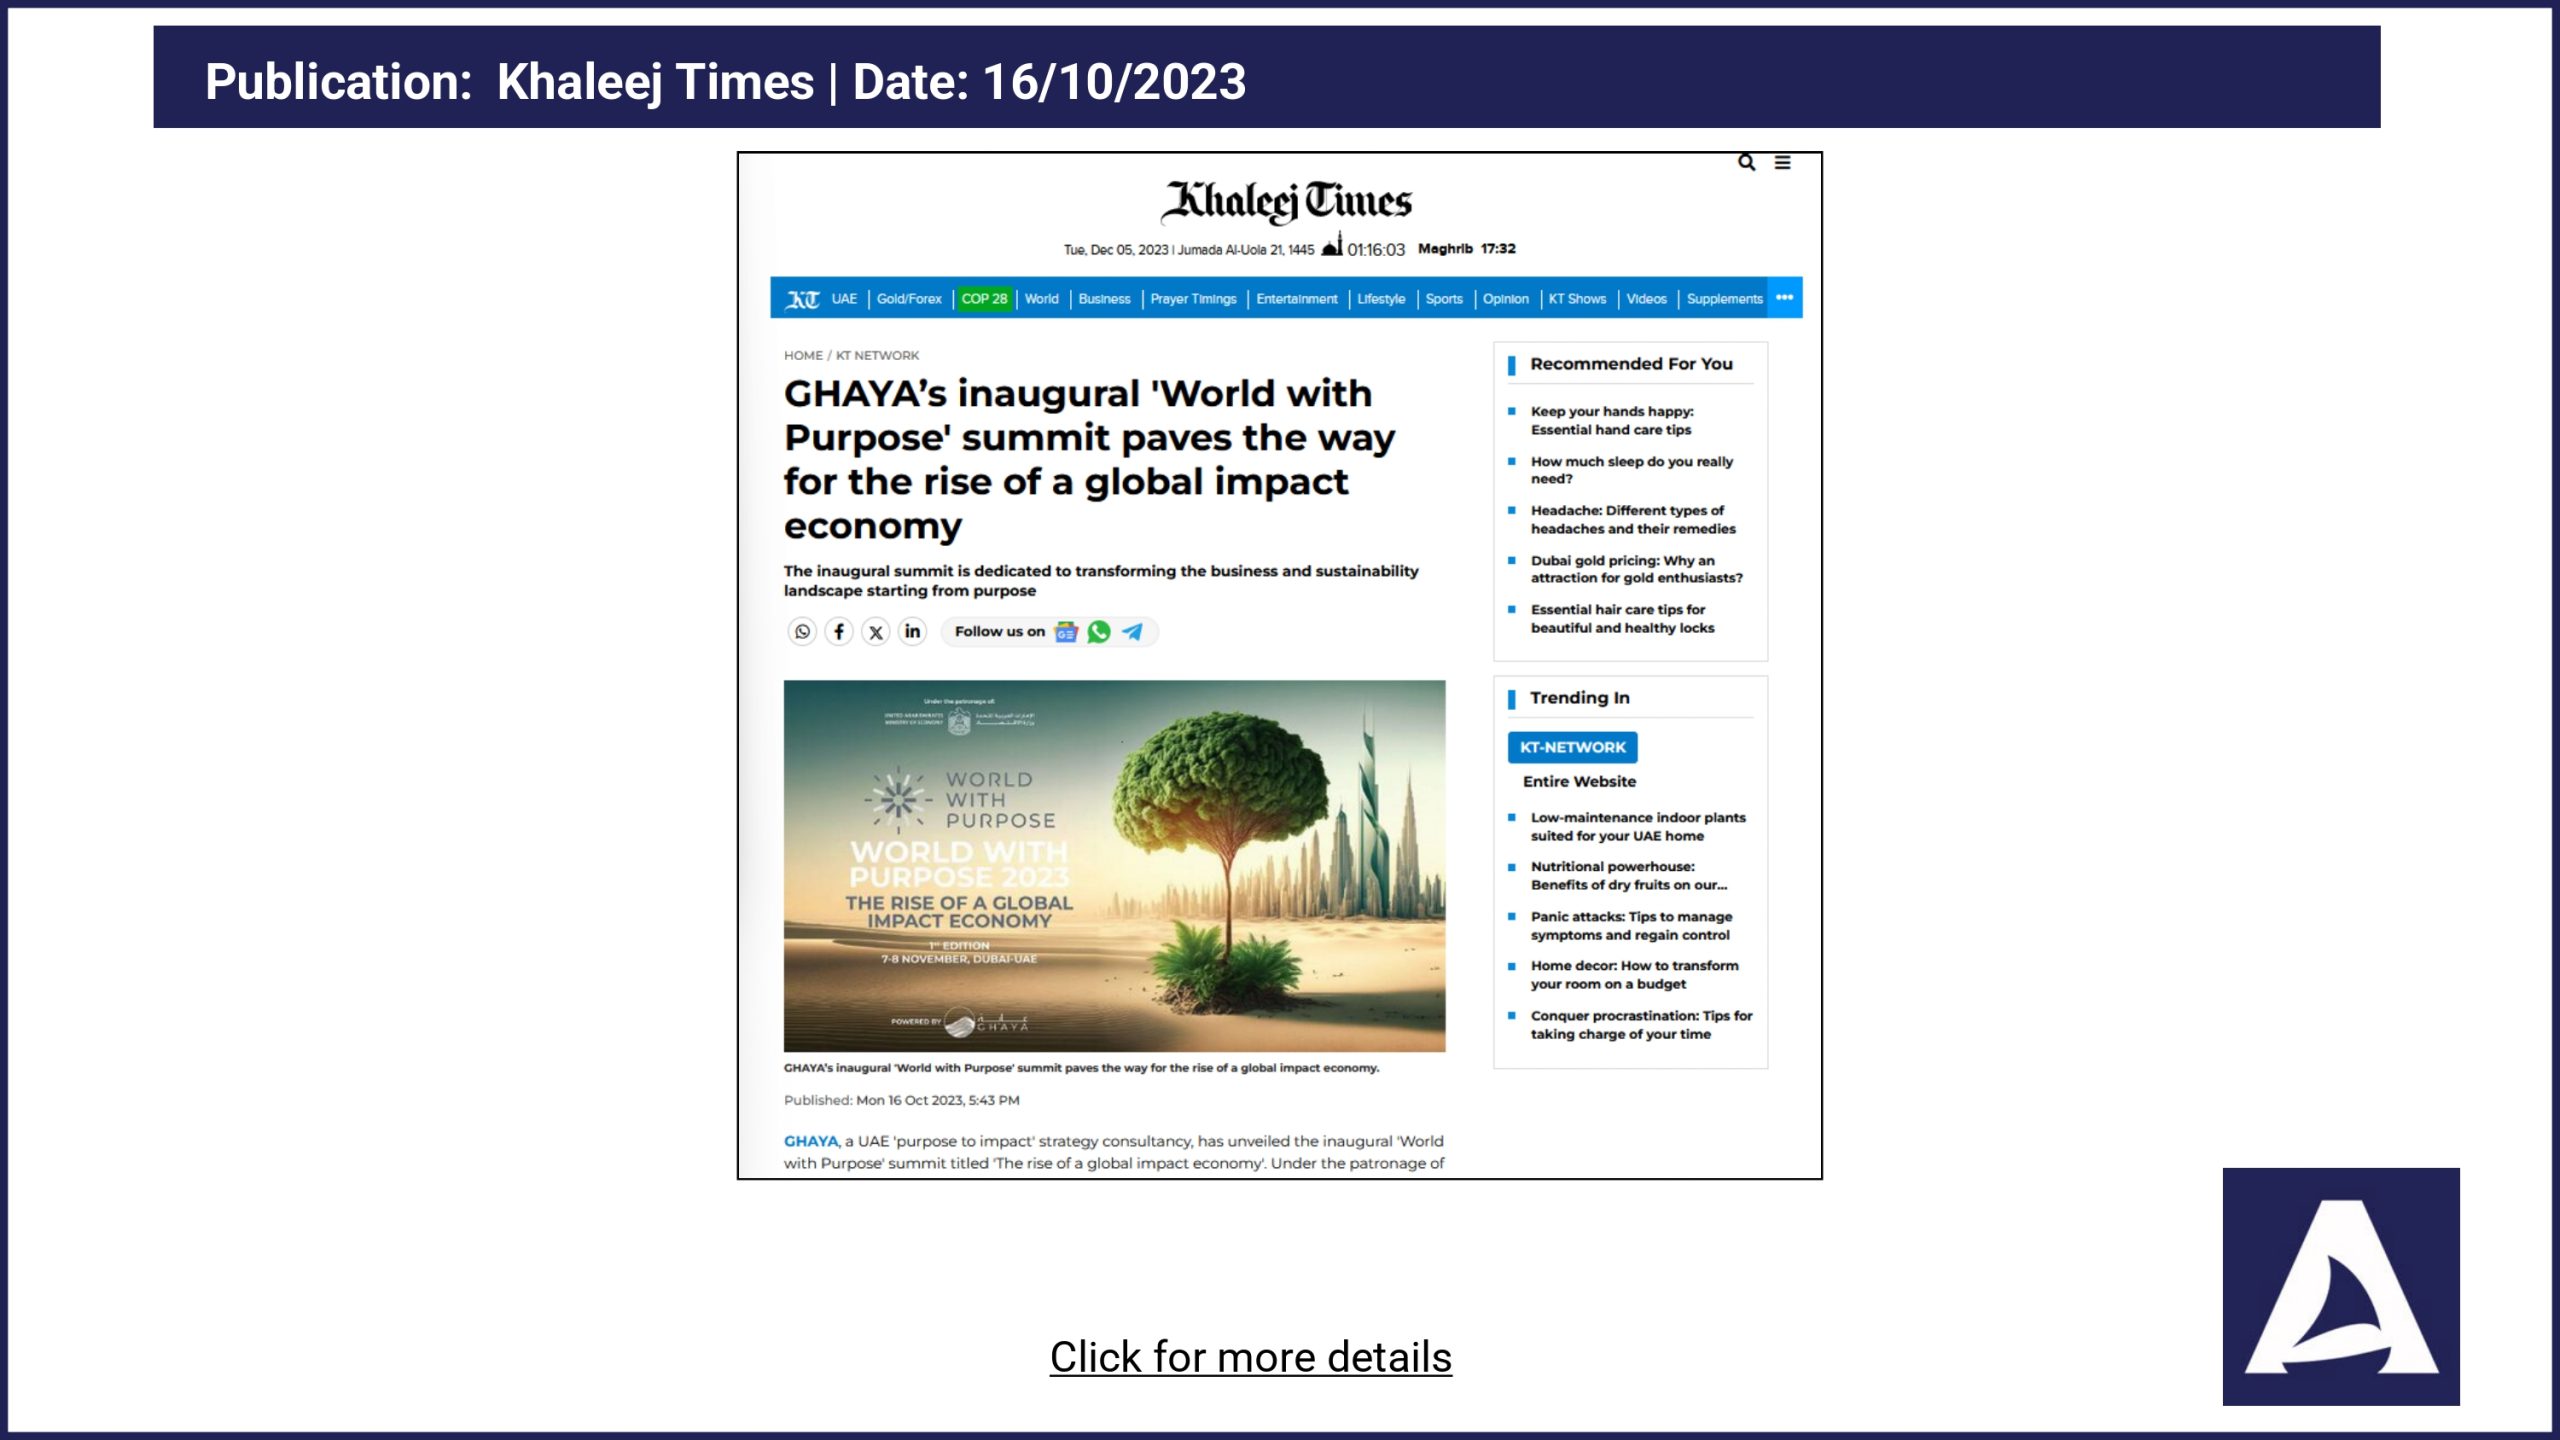
Task: Open 'Headache: Different types' article
Action: [1633, 519]
